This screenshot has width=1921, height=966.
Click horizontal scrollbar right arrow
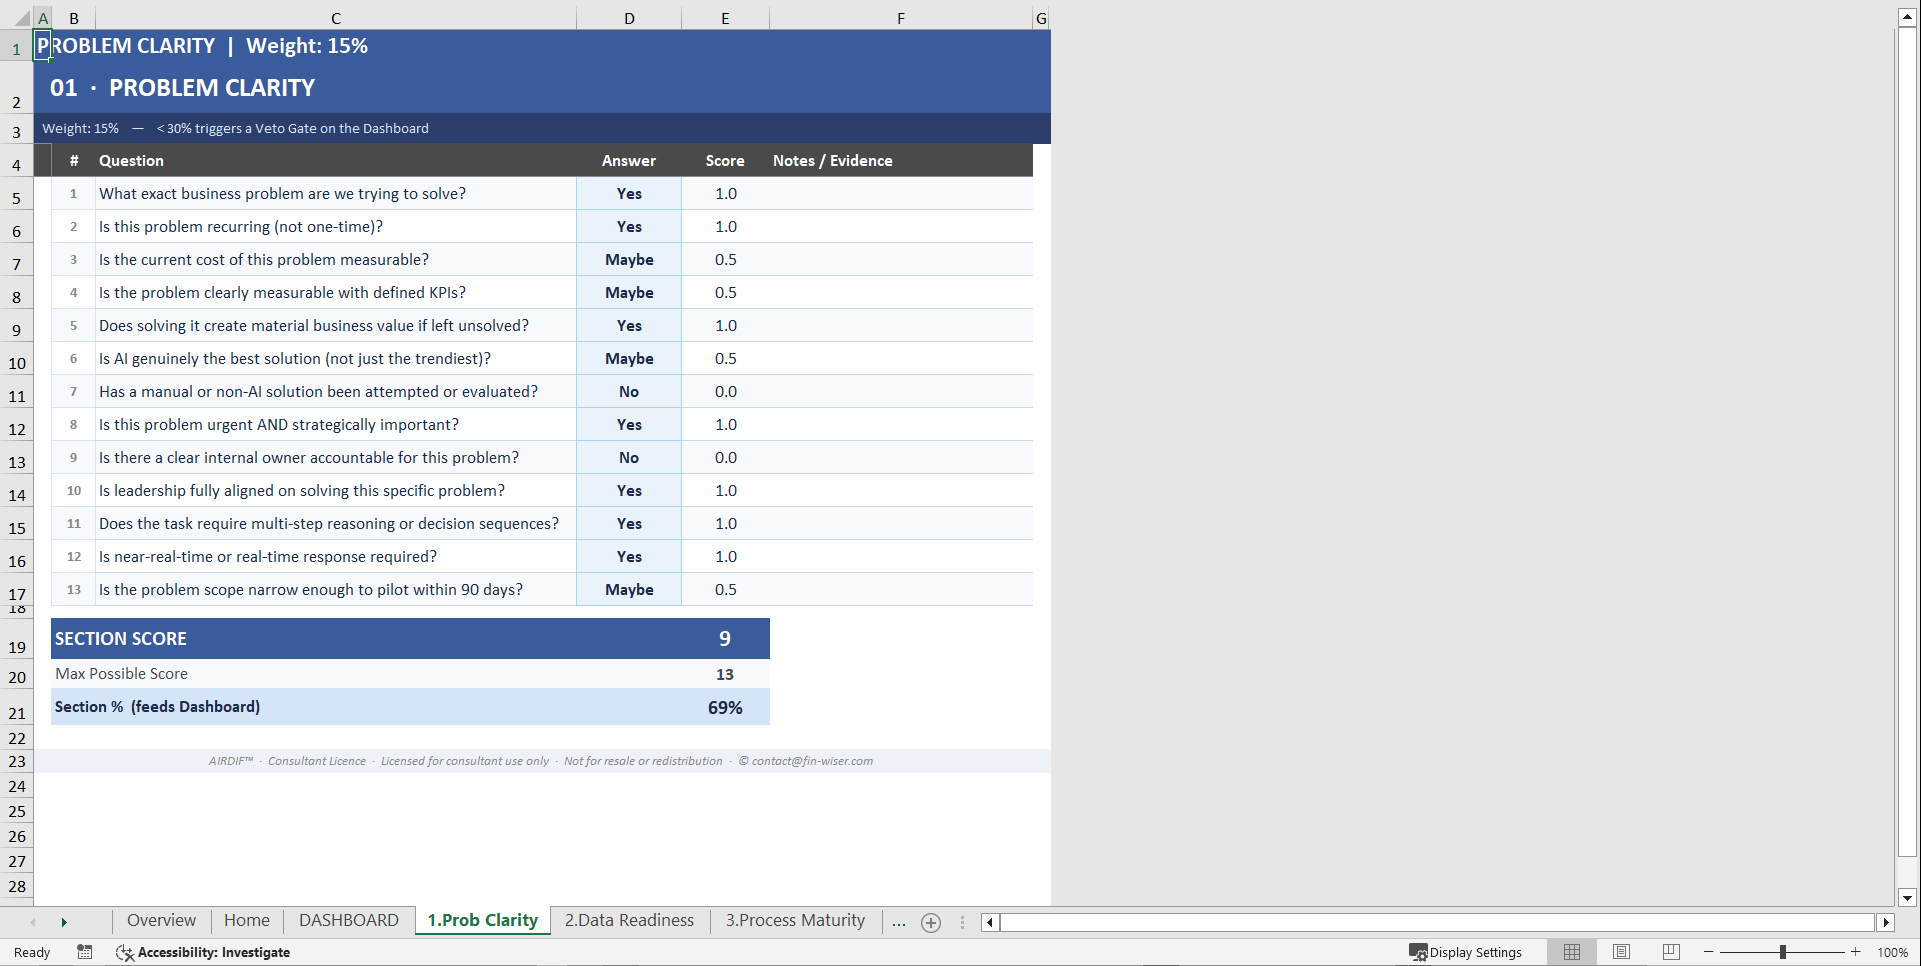click(x=1886, y=922)
